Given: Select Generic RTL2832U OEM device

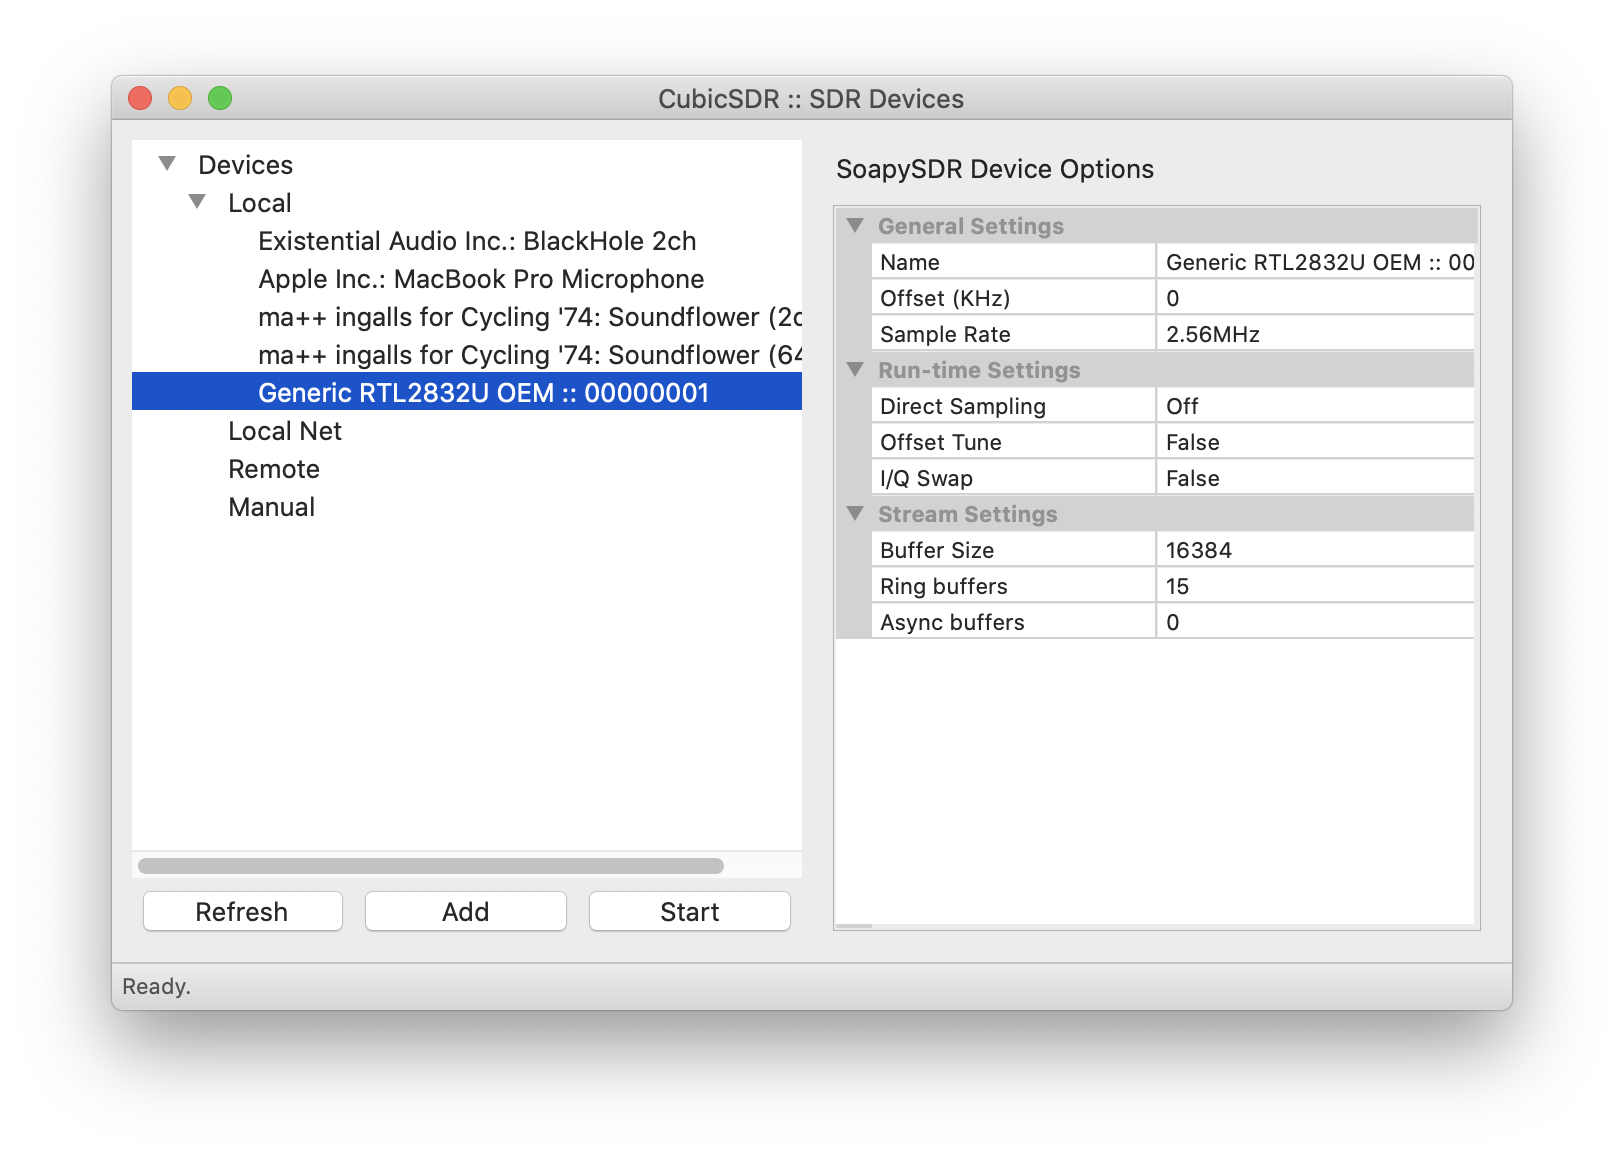Looking at the screenshot, I should (x=467, y=392).
